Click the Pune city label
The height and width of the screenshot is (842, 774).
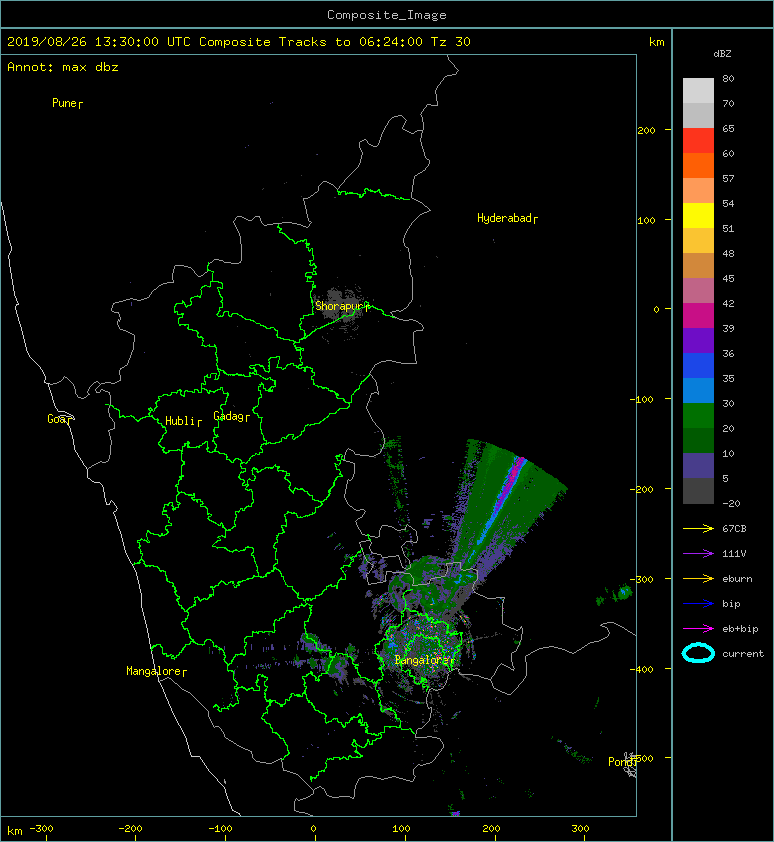point(67,103)
